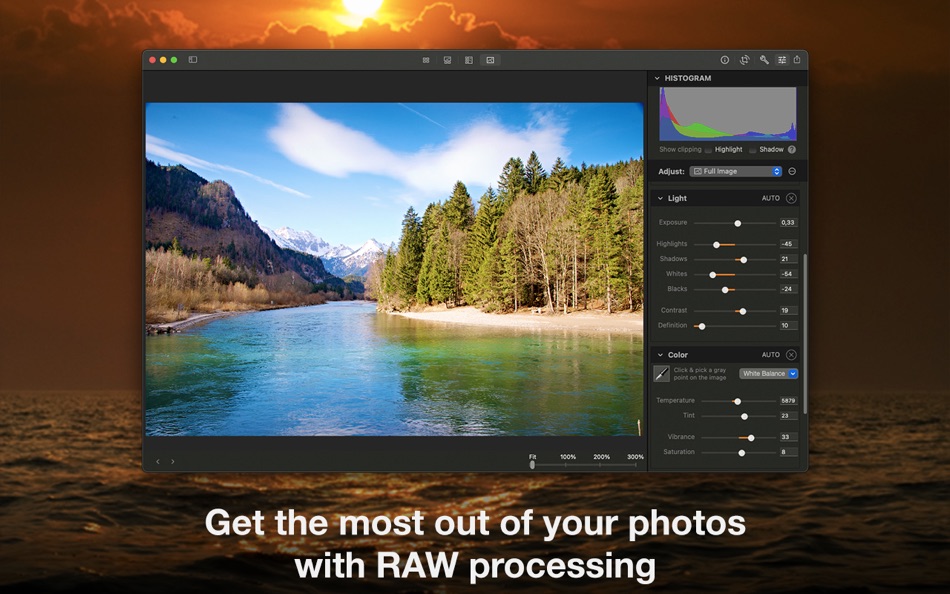Click the Fit zoom option

point(533,456)
